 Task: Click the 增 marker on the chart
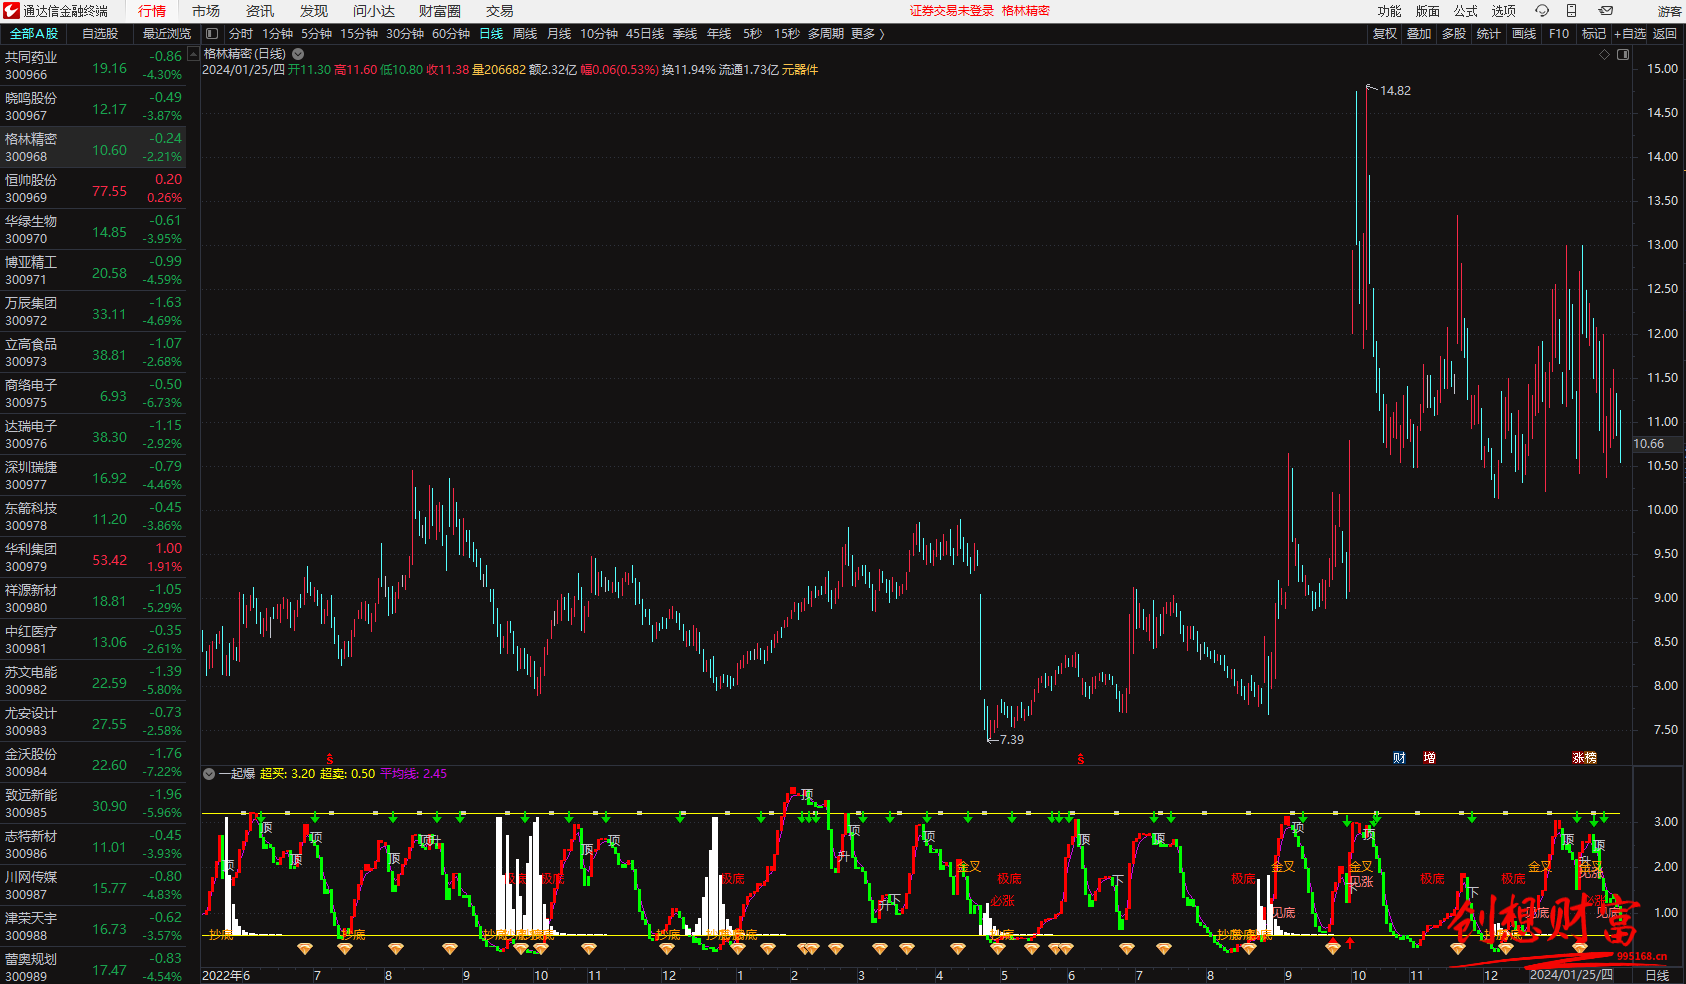[1429, 758]
